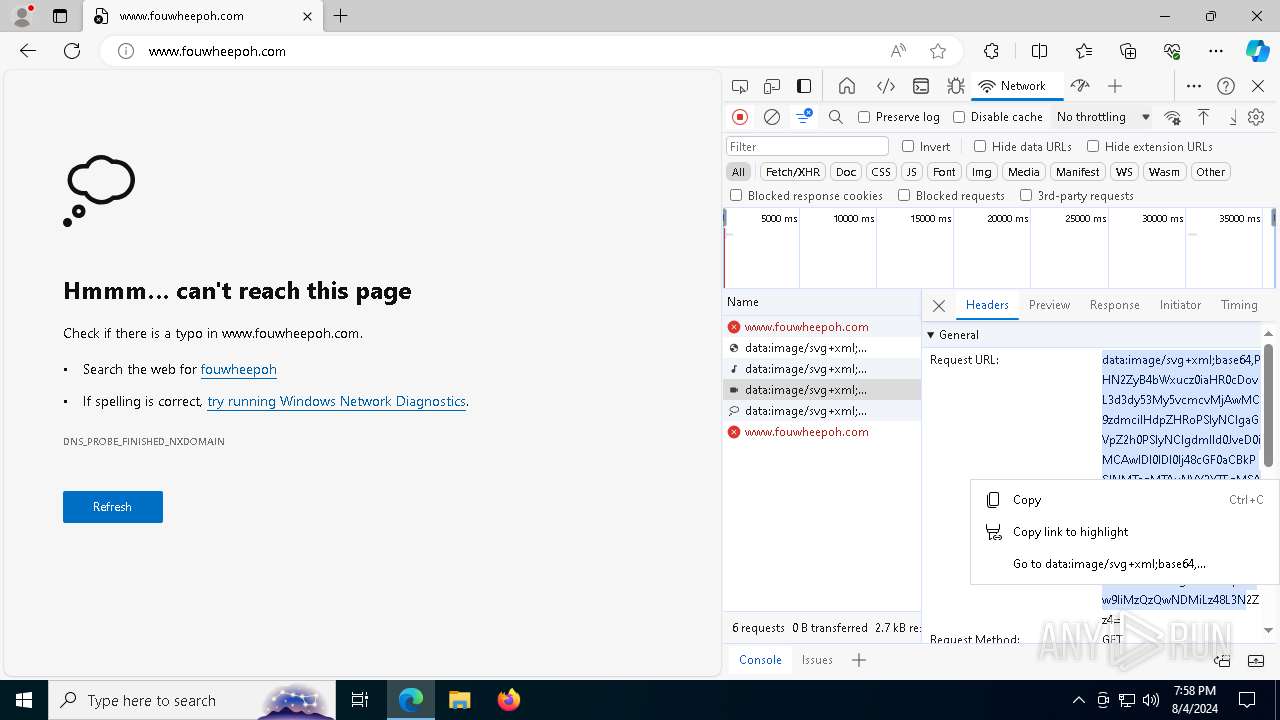
Task: Close the request details pane
Action: (x=939, y=306)
